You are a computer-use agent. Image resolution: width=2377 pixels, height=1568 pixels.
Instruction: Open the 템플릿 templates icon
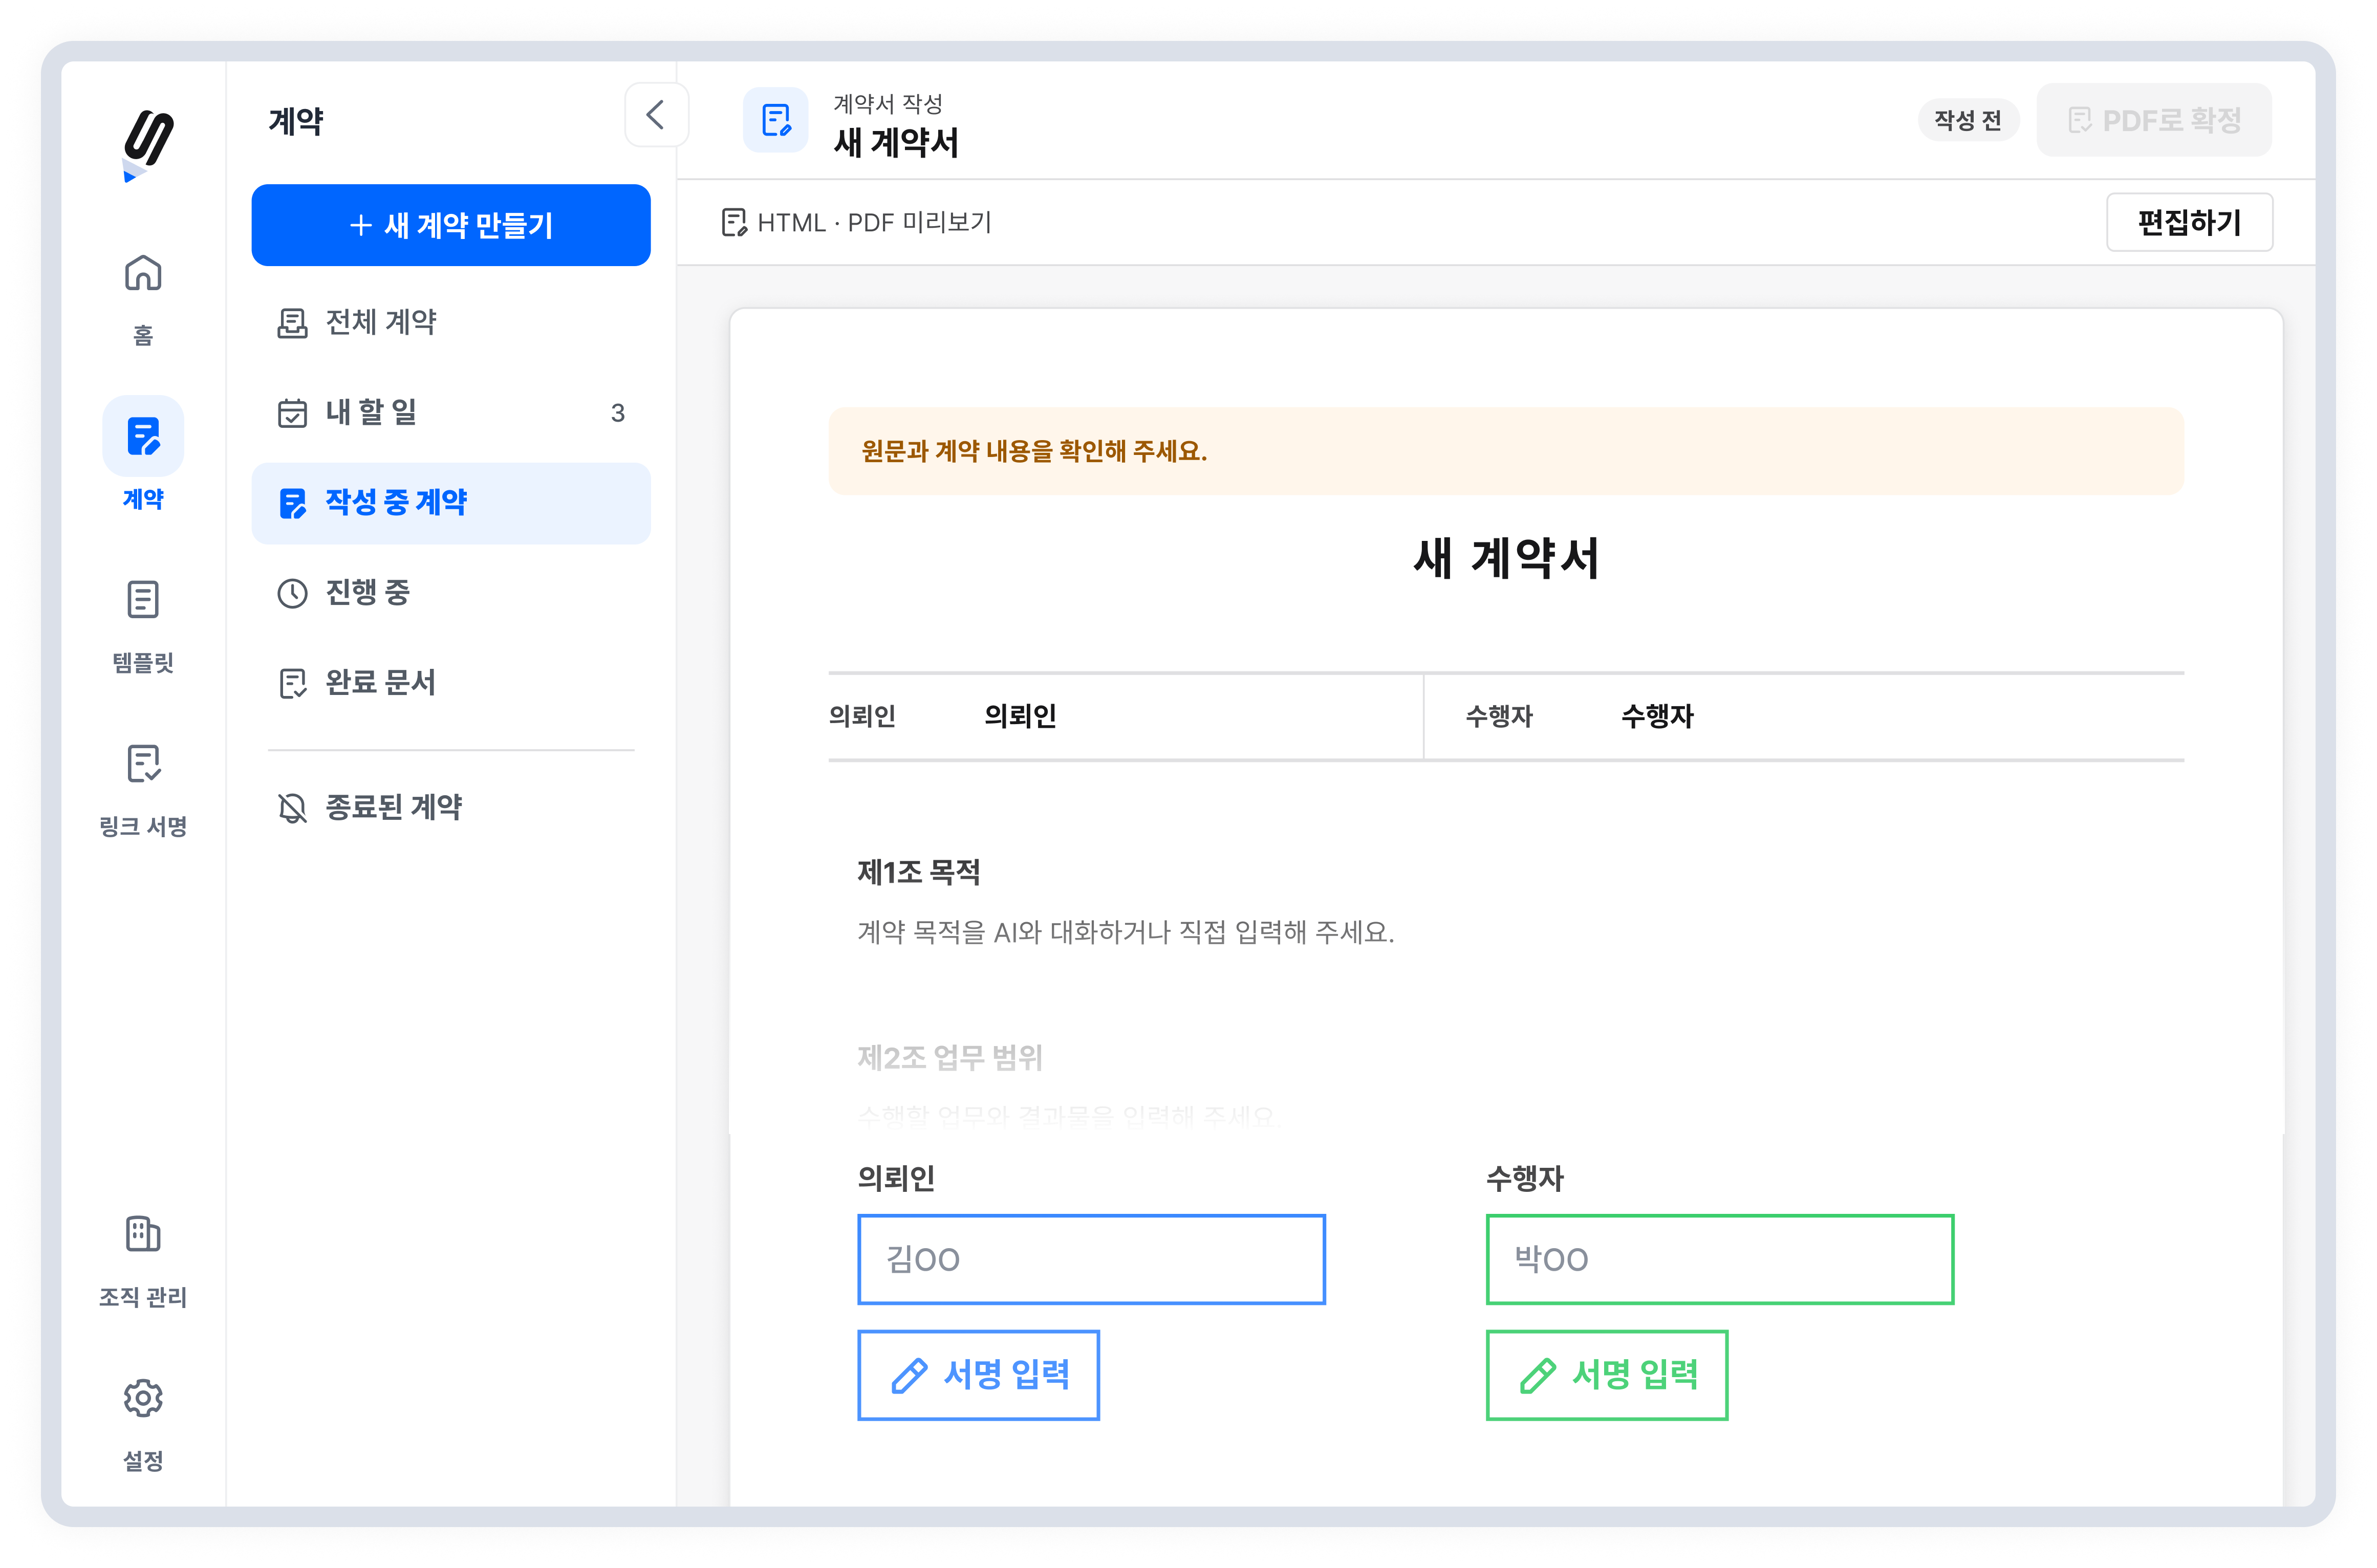click(143, 600)
